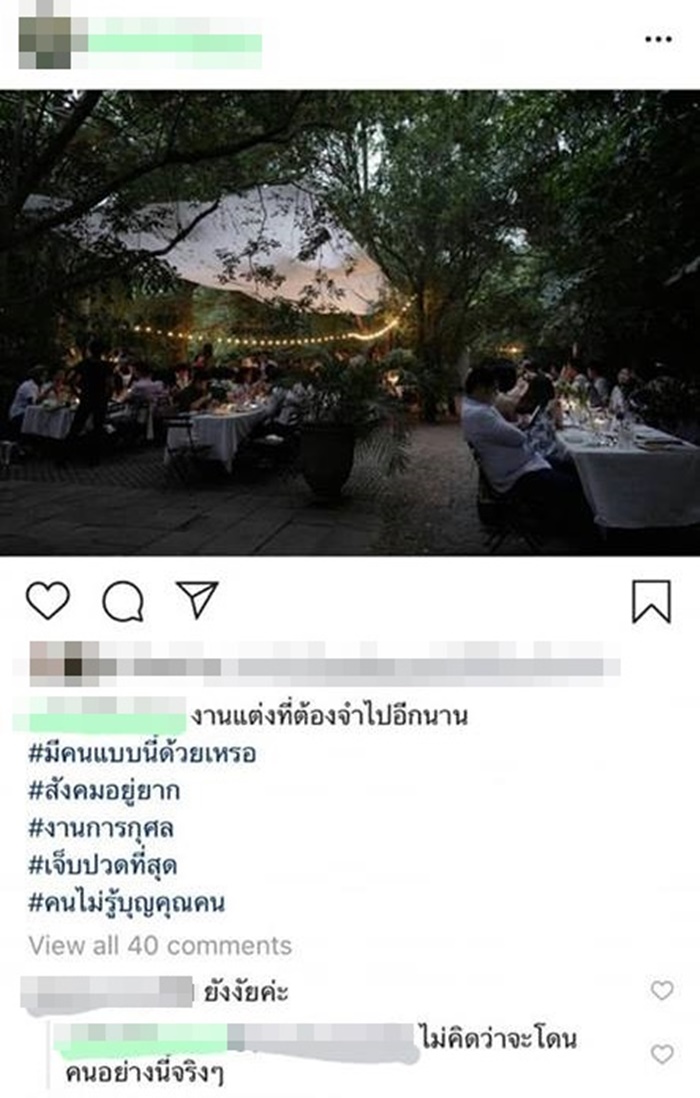Open the blurred profile avatar in the post header

pyautogui.click(x=45, y=42)
